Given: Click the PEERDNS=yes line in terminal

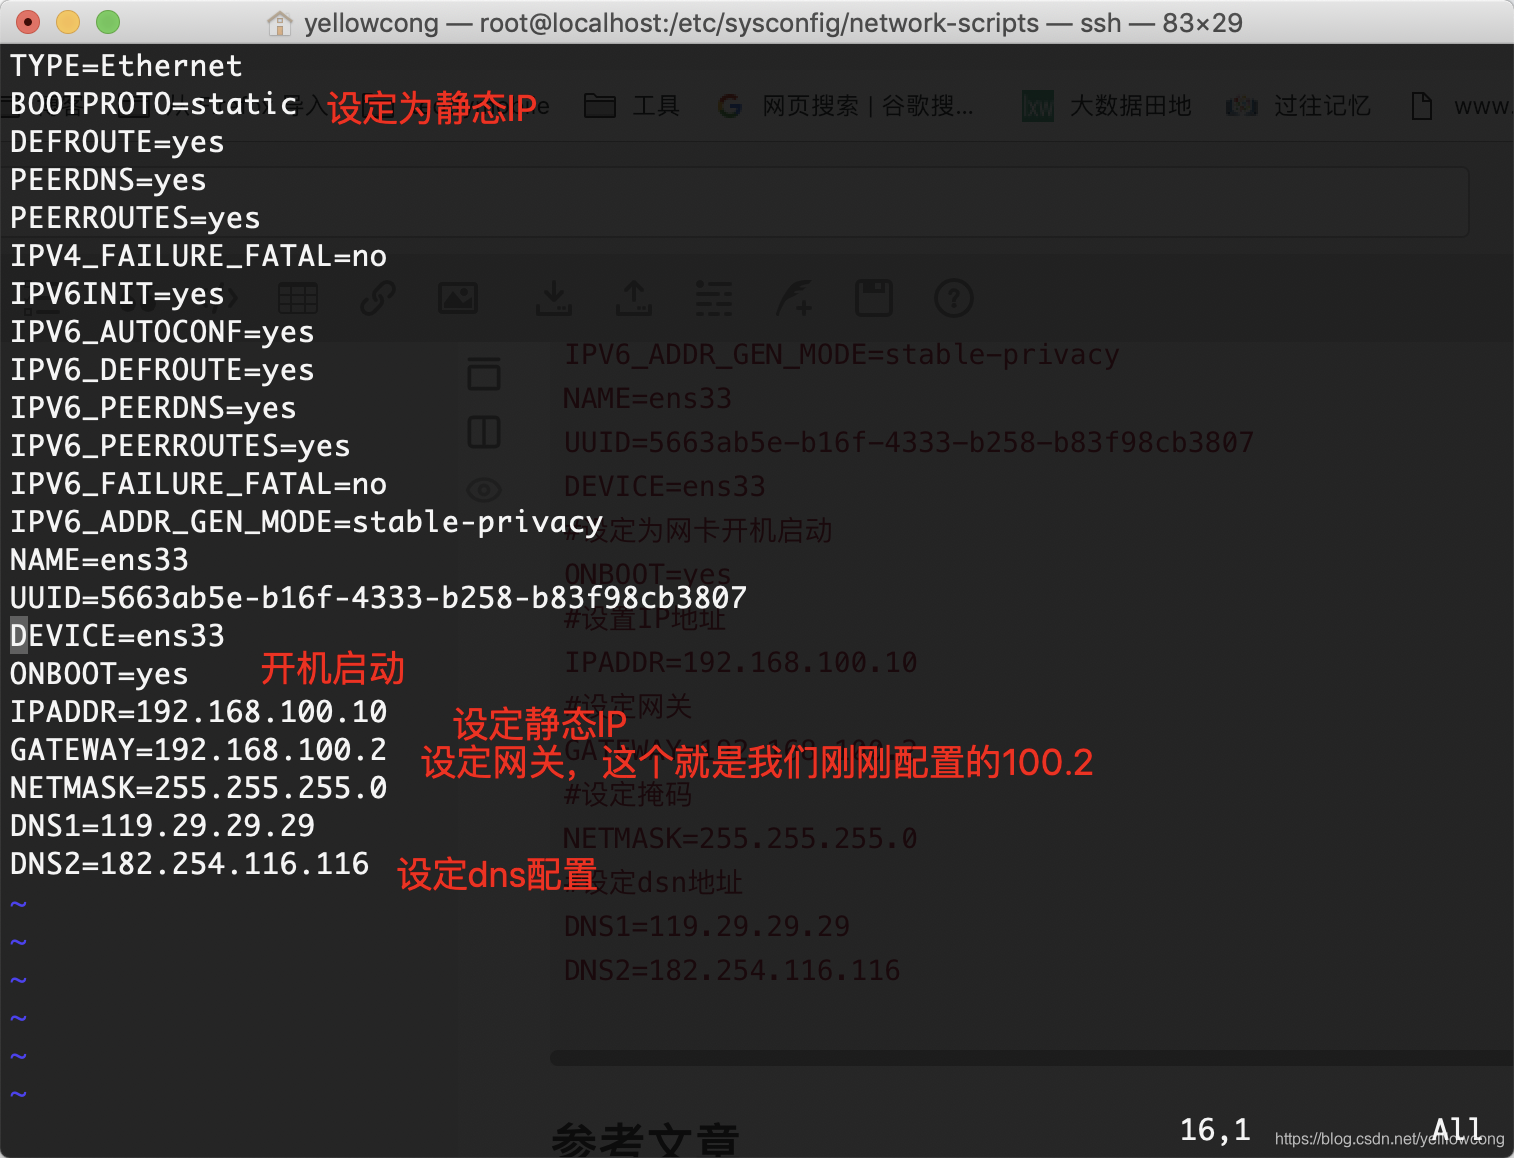Looking at the screenshot, I should [108, 180].
